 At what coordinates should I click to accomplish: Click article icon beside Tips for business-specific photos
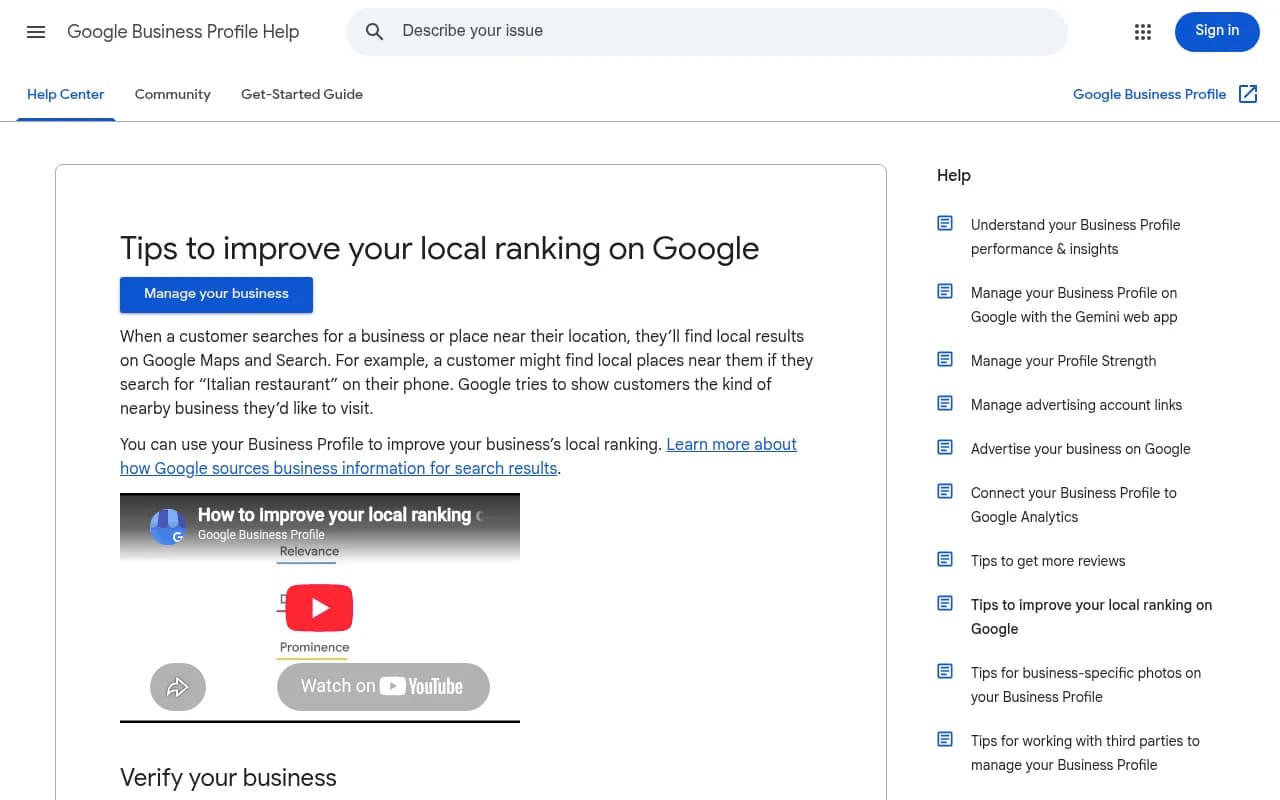pos(945,671)
